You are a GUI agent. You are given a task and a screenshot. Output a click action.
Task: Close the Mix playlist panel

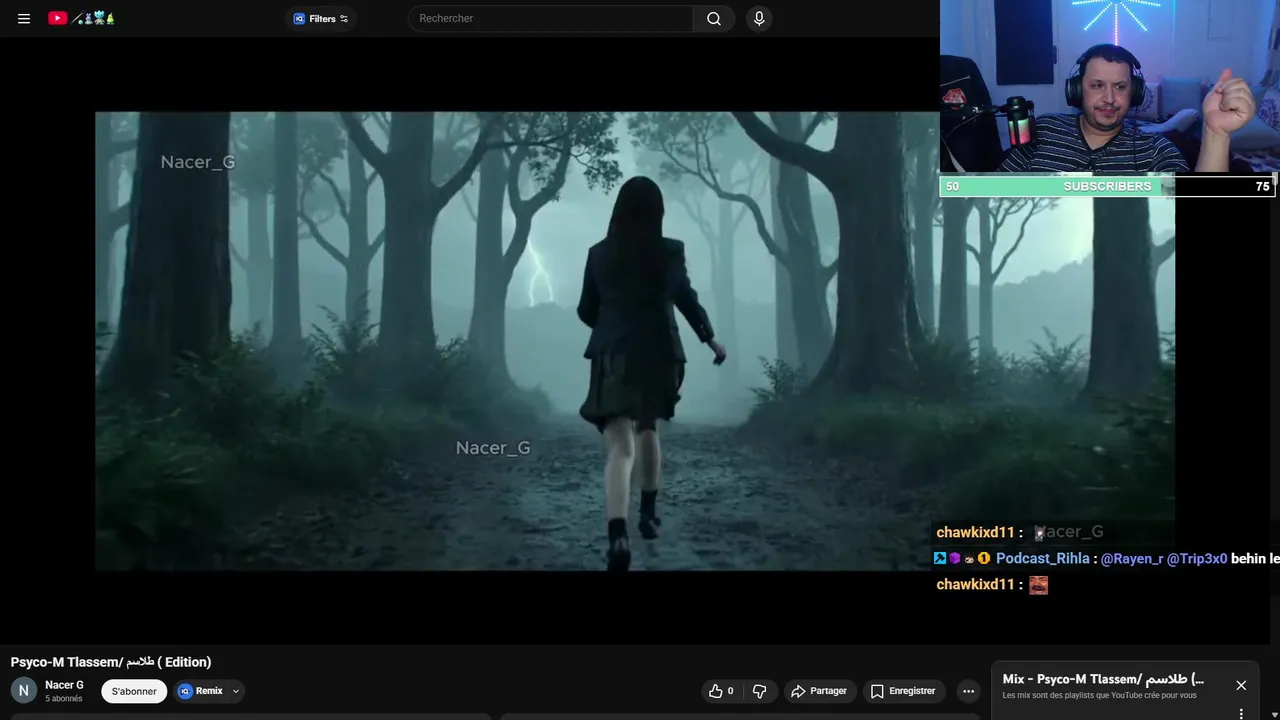pos(1241,685)
